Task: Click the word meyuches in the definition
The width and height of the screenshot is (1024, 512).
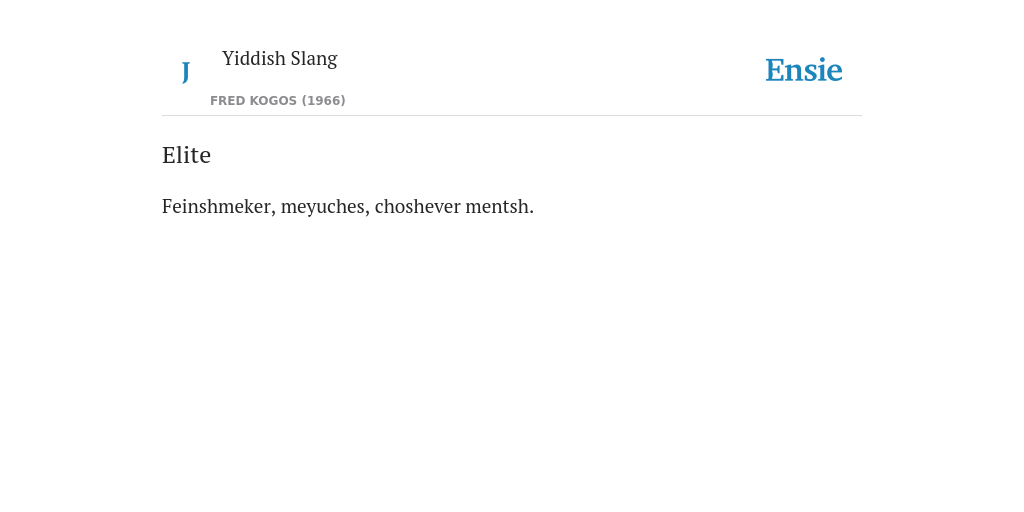Action: [325, 207]
